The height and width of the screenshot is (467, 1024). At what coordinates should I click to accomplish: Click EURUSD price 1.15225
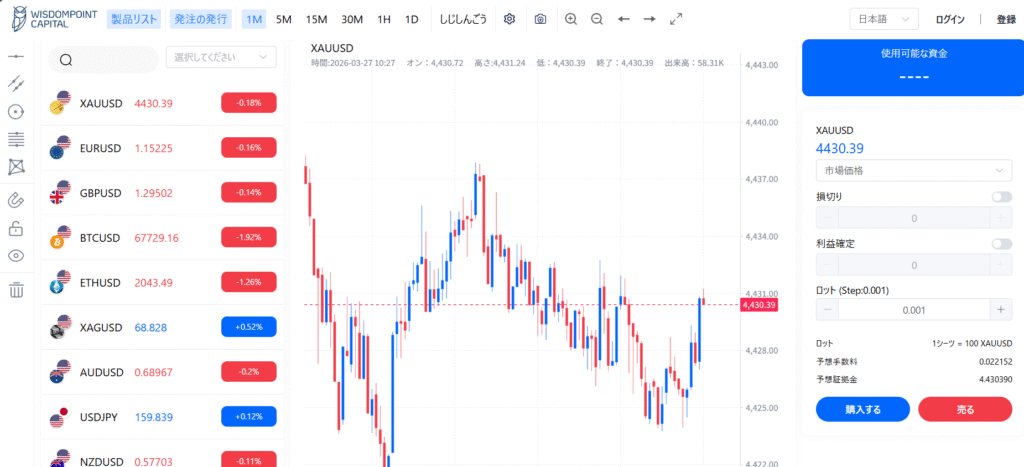[x=153, y=148]
